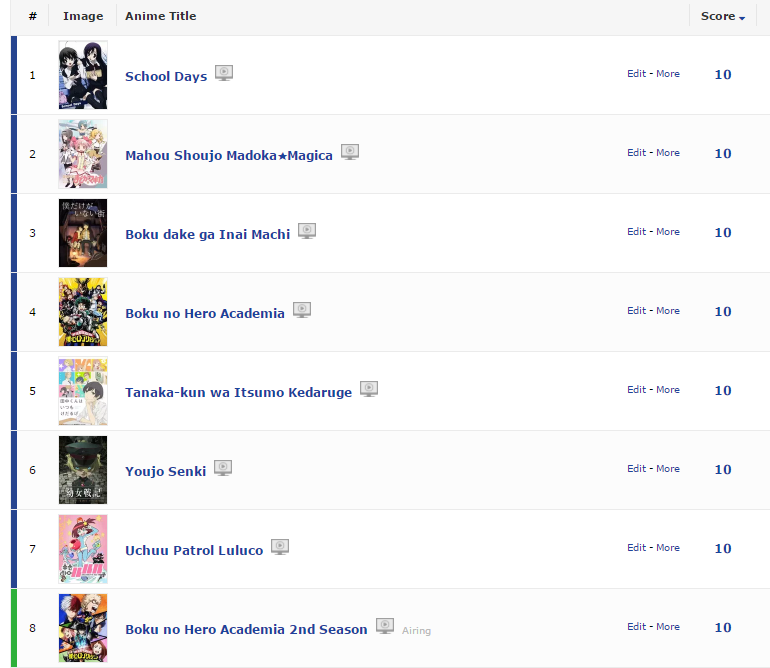Click the video icon beside School Days

tap(224, 73)
